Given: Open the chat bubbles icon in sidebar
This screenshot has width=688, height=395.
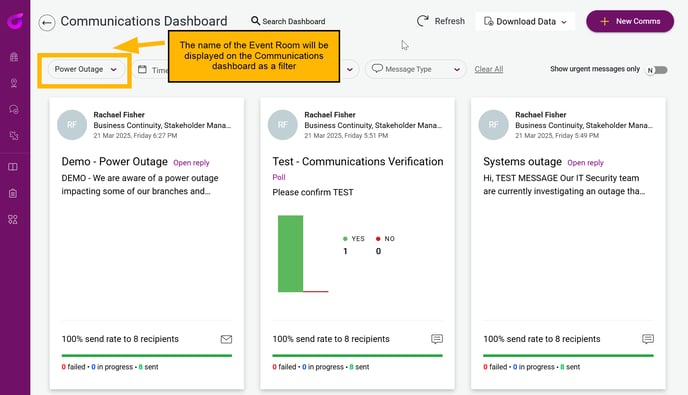Looking at the screenshot, I should [14, 109].
